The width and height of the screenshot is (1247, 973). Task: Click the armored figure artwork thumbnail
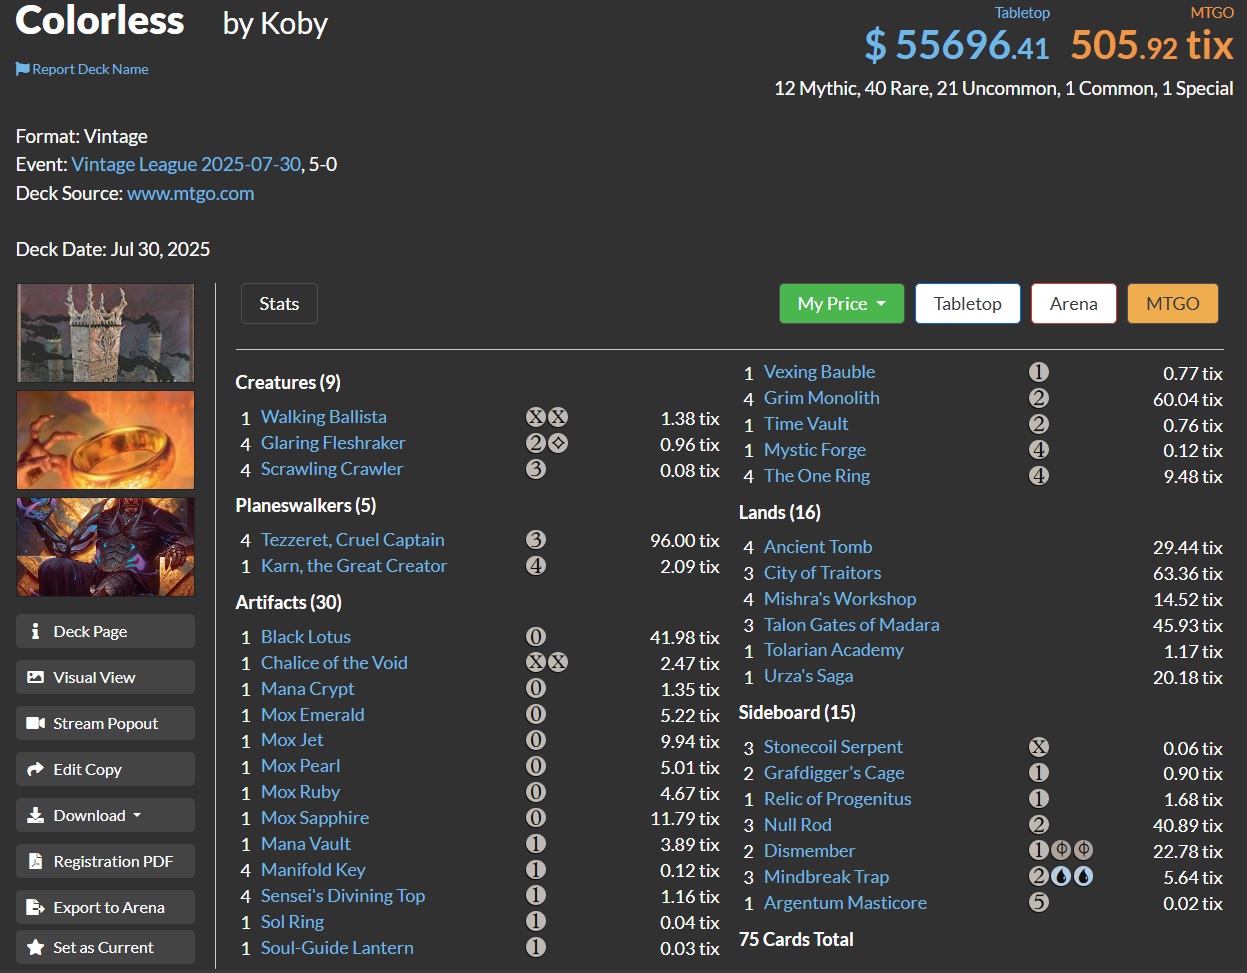point(105,547)
